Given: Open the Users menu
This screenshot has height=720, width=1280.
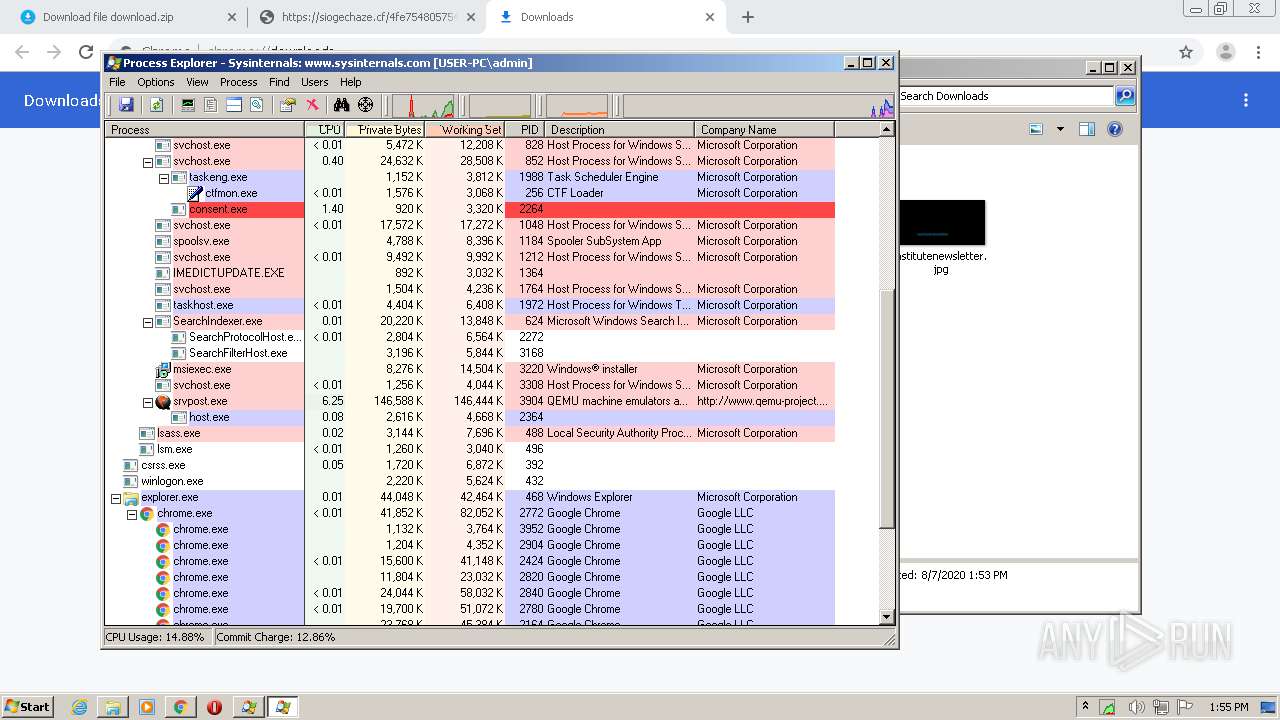Looking at the screenshot, I should 315,82.
